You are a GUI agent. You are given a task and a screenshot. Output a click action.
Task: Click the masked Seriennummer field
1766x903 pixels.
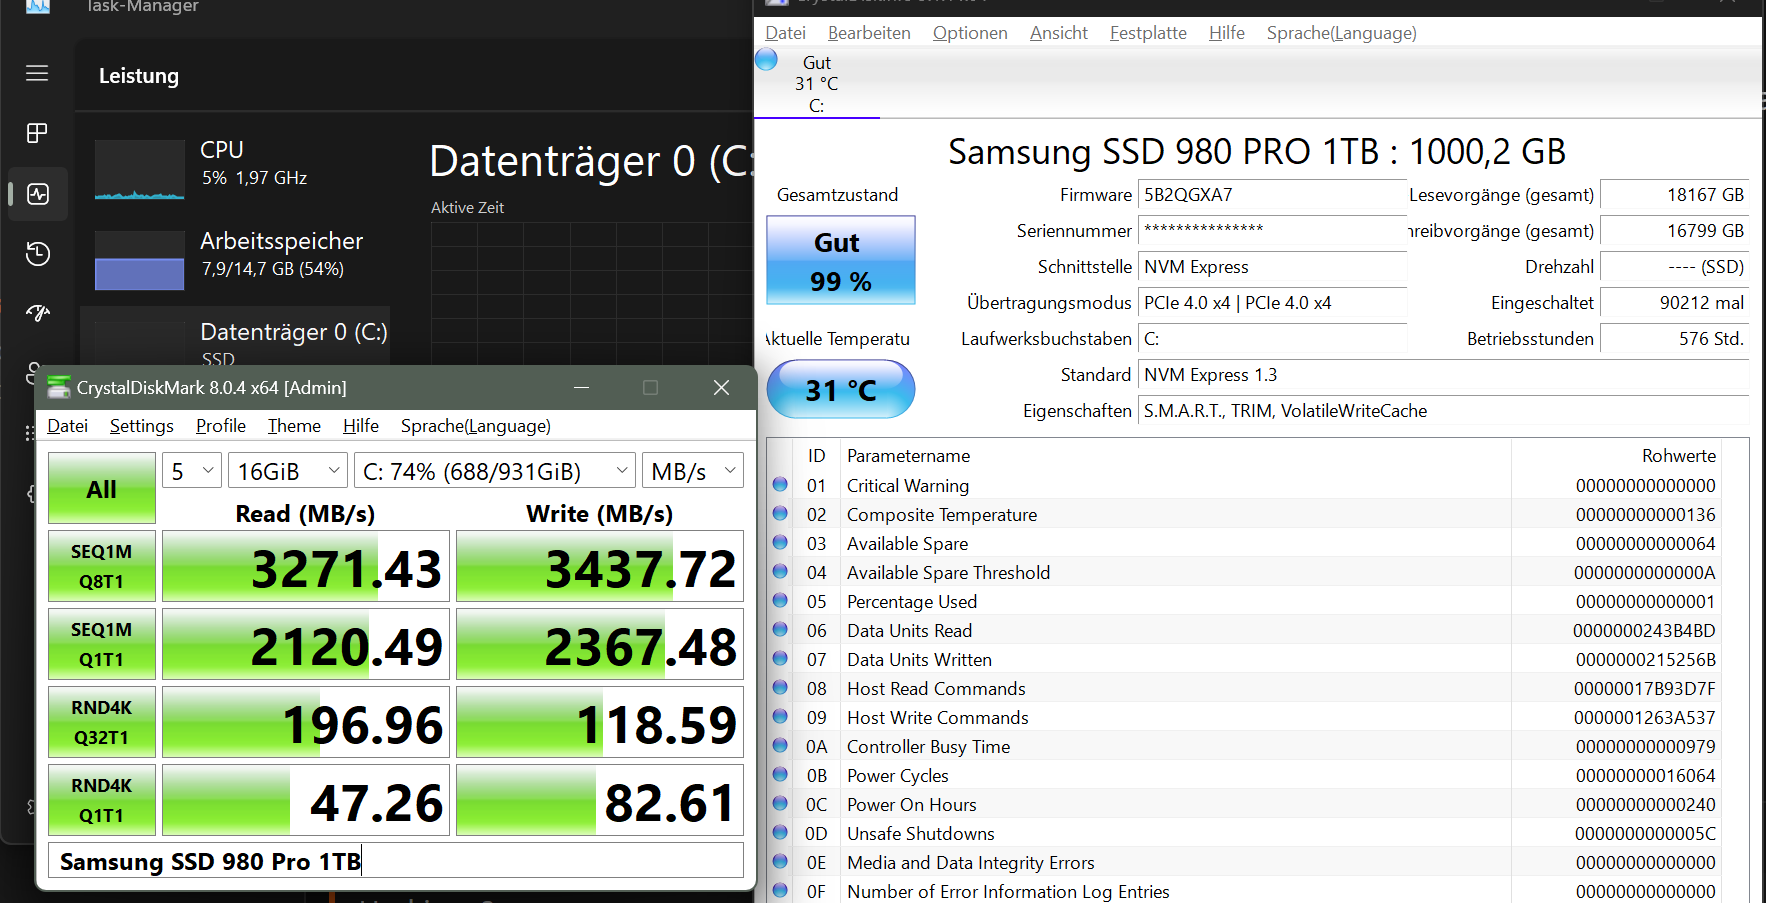point(1272,231)
